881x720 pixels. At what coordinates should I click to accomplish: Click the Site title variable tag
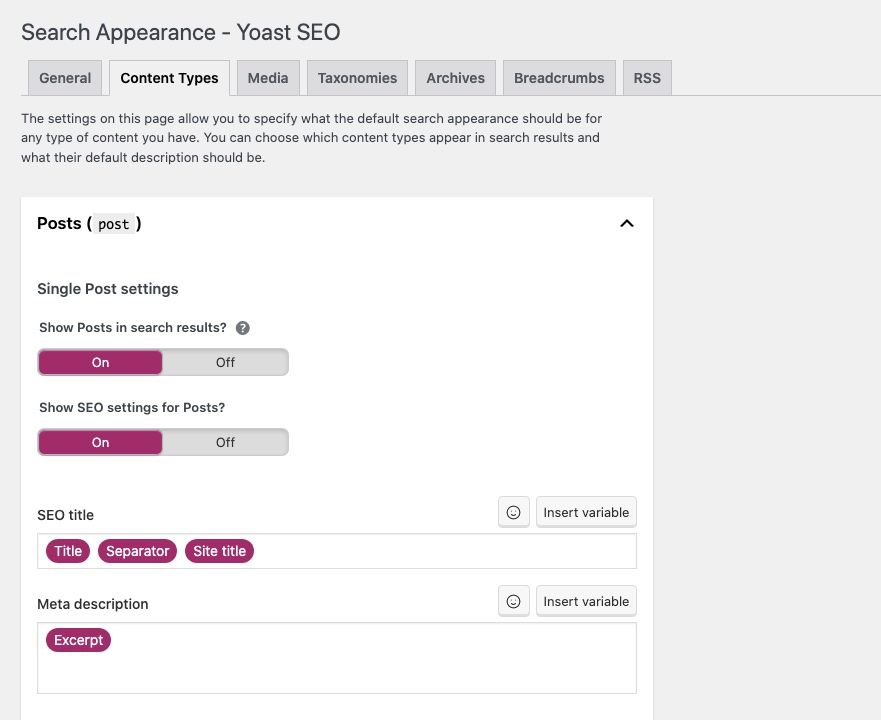pyautogui.click(x=219, y=551)
